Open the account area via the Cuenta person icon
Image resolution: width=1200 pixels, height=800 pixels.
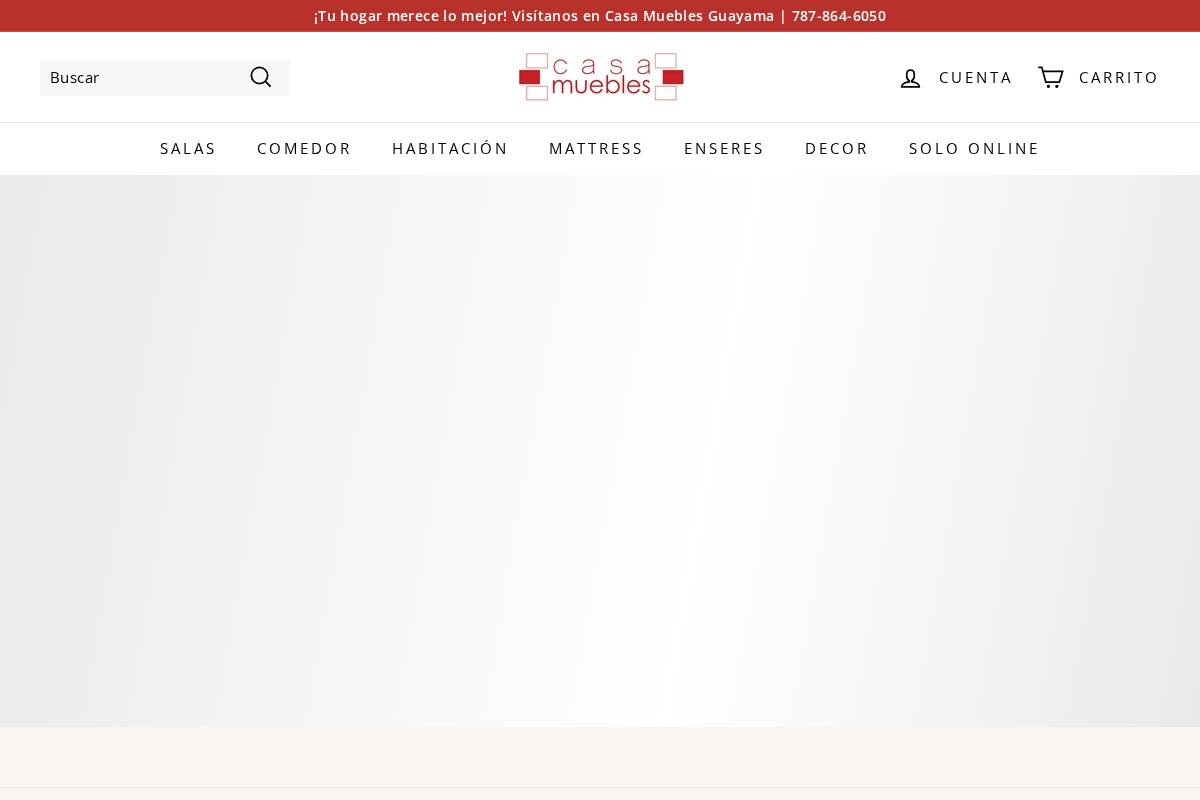[910, 78]
